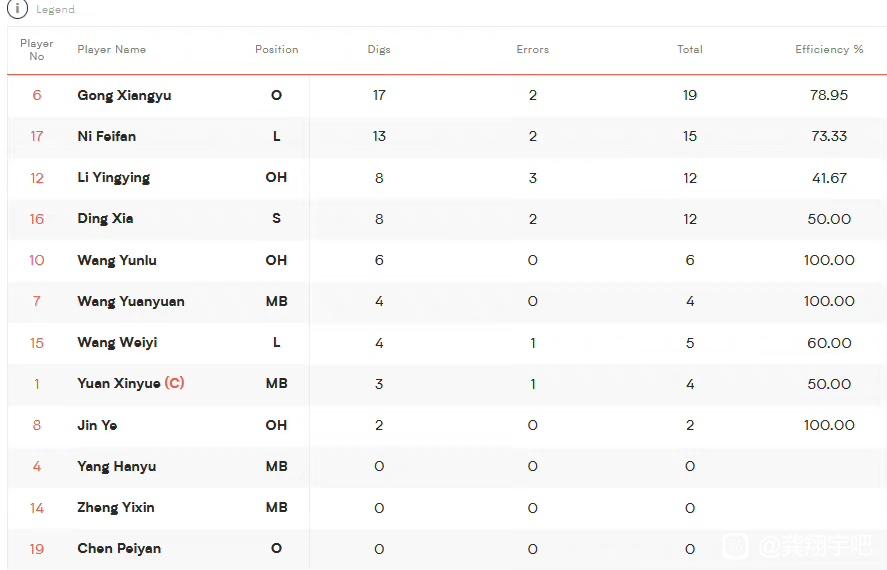The height and width of the screenshot is (570, 887).
Task: Open Li Yingying player profile
Action: (x=113, y=178)
